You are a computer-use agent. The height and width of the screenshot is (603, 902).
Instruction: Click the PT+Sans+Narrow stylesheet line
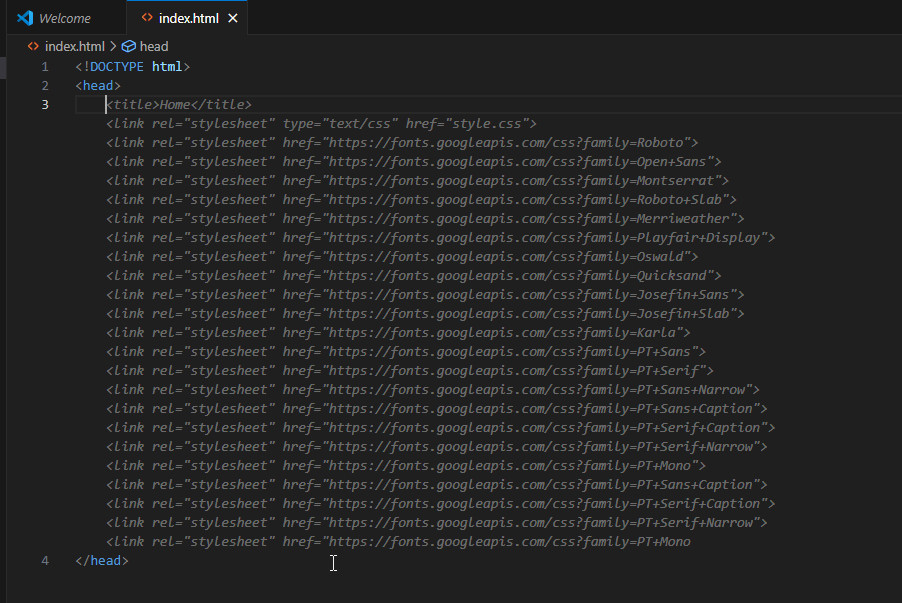433,390
